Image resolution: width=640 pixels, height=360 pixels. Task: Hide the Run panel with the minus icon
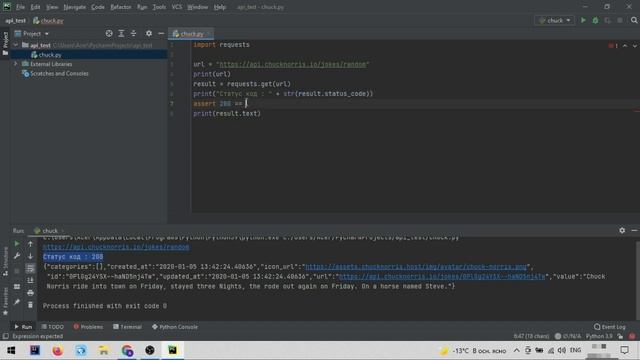click(x=634, y=231)
